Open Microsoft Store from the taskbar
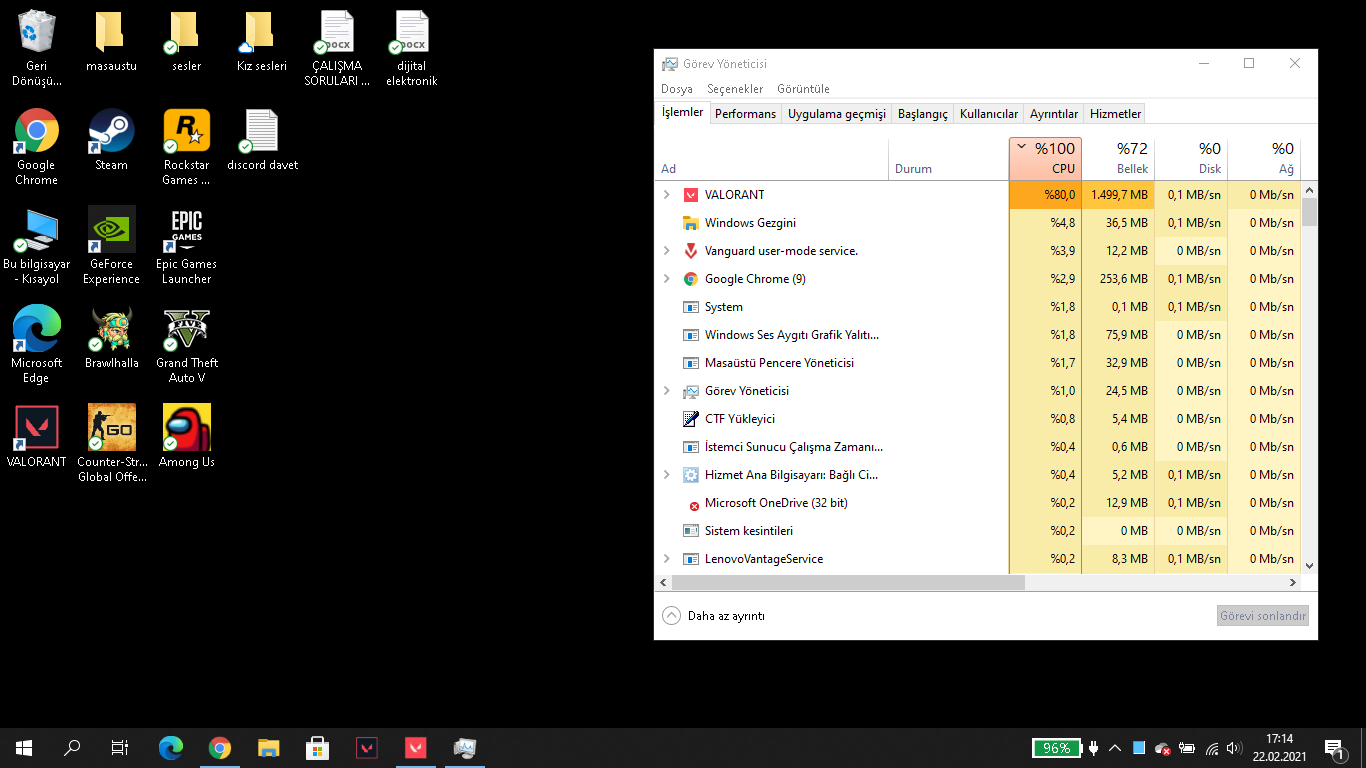Image resolution: width=1366 pixels, height=768 pixels. (x=318, y=747)
